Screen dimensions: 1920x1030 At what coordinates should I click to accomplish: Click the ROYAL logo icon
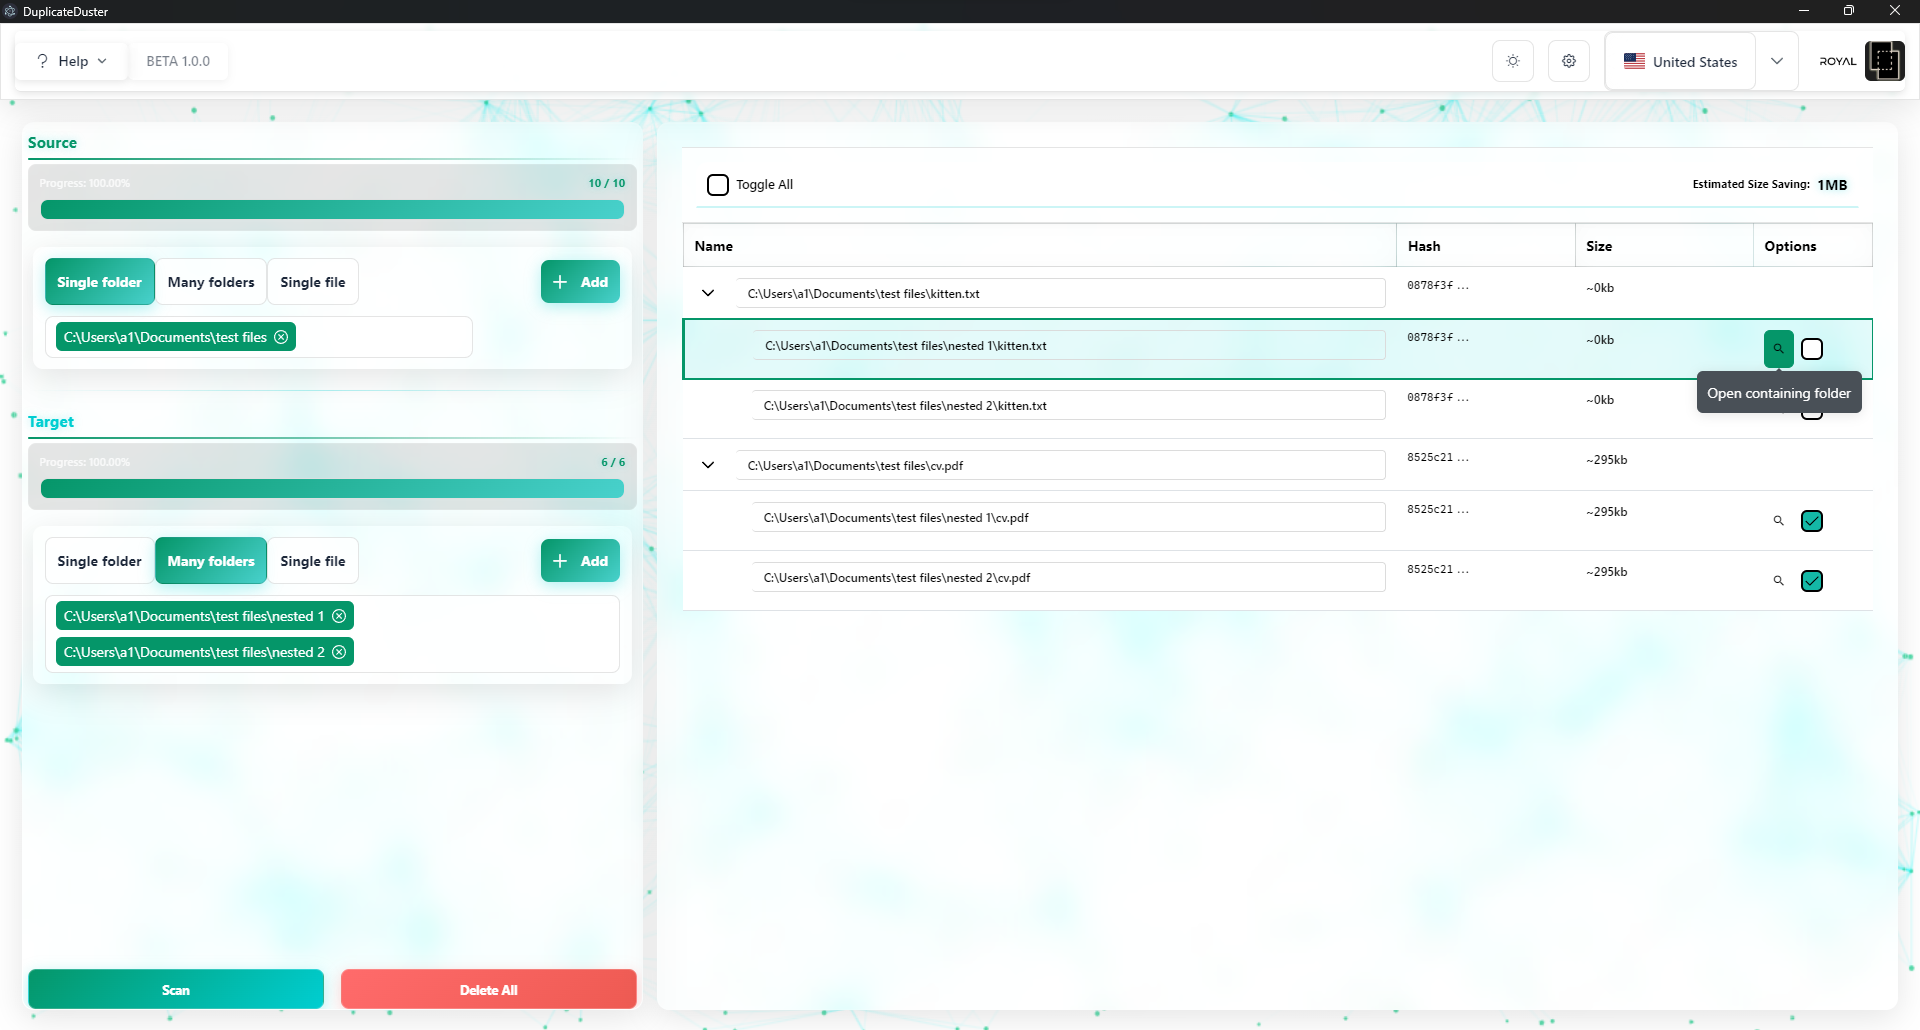1884,60
